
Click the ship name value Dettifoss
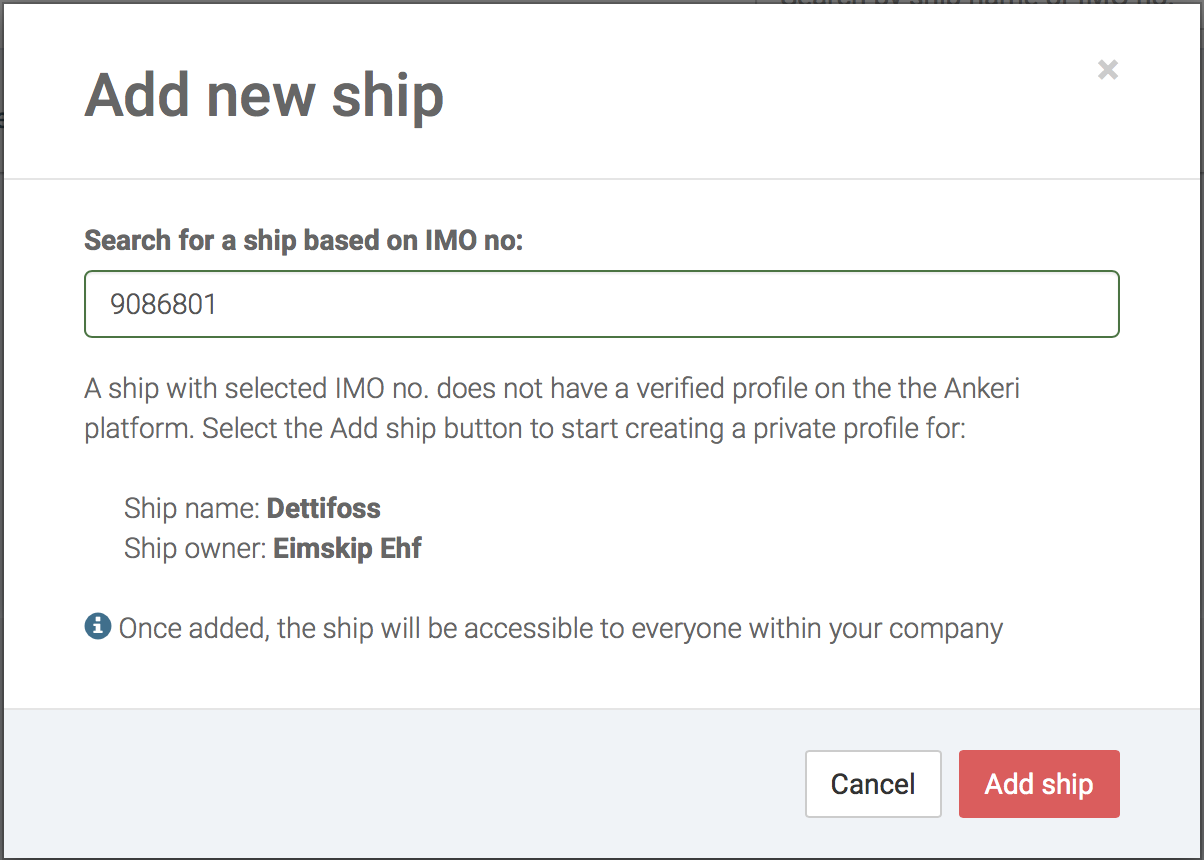pyautogui.click(x=323, y=508)
